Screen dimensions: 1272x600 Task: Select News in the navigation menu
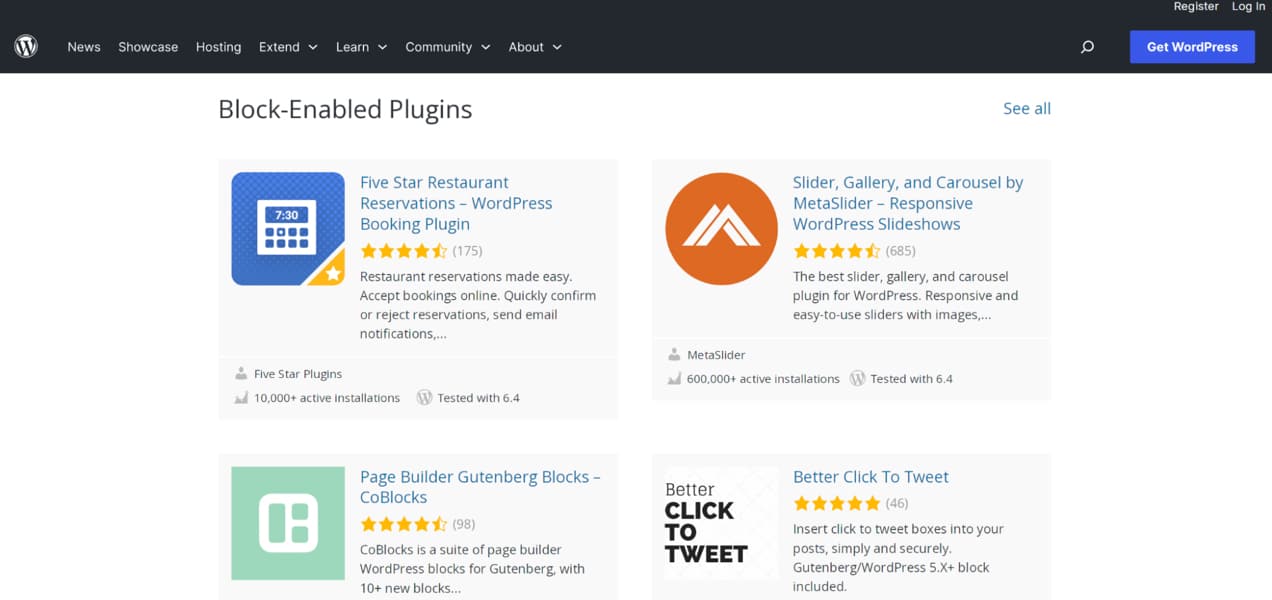(x=83, y=47)
